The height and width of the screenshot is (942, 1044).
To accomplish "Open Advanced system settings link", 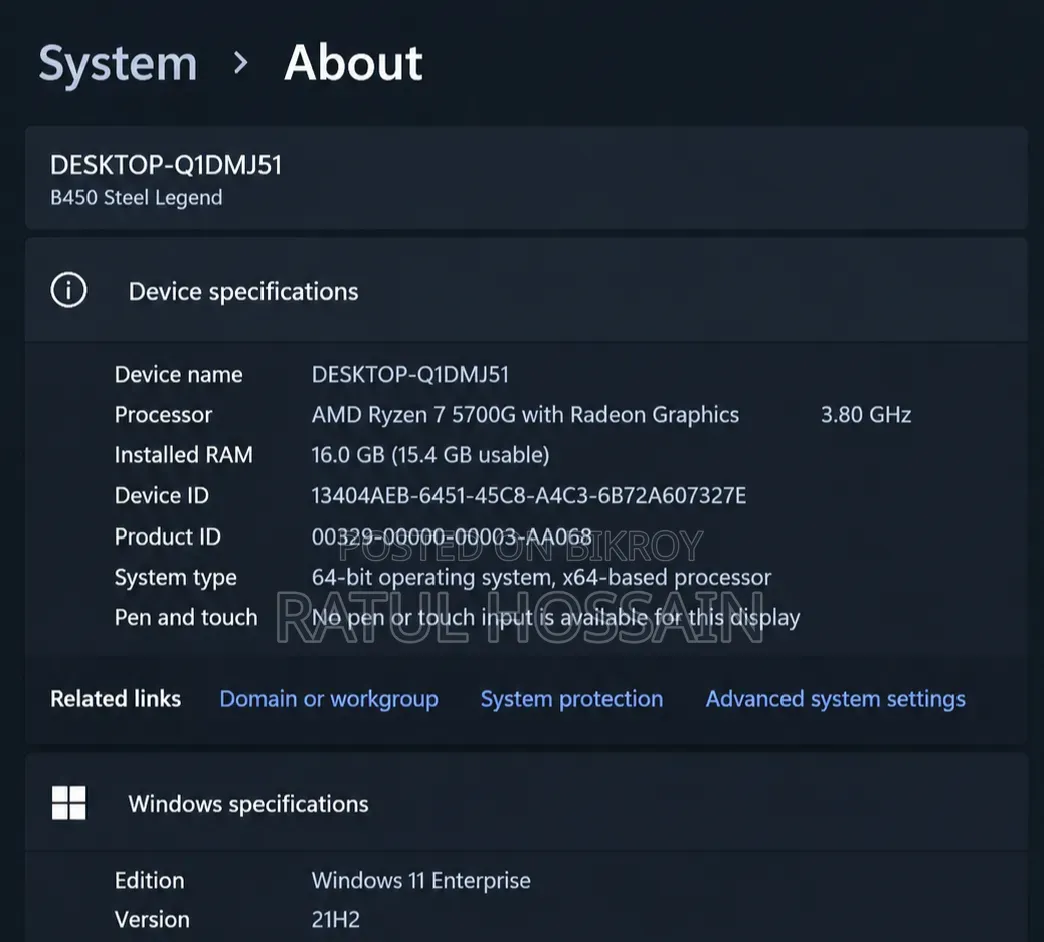I will pyautogui.click(x=836, y=699).
